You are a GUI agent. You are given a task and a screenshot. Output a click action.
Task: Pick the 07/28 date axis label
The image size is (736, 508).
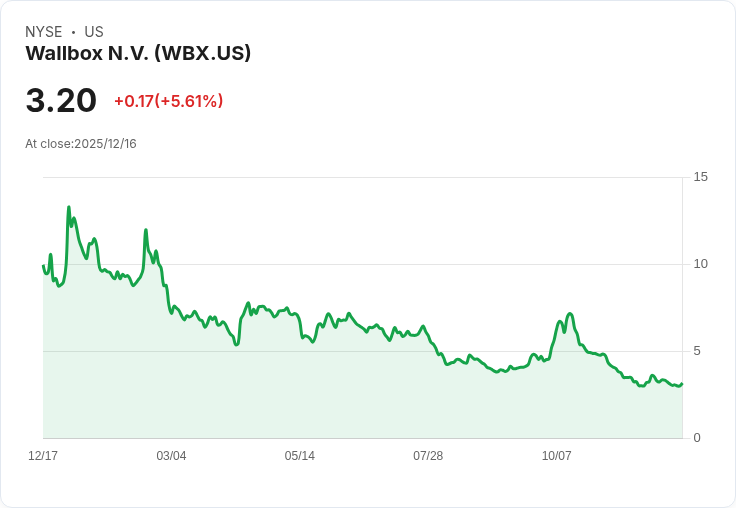428,456
